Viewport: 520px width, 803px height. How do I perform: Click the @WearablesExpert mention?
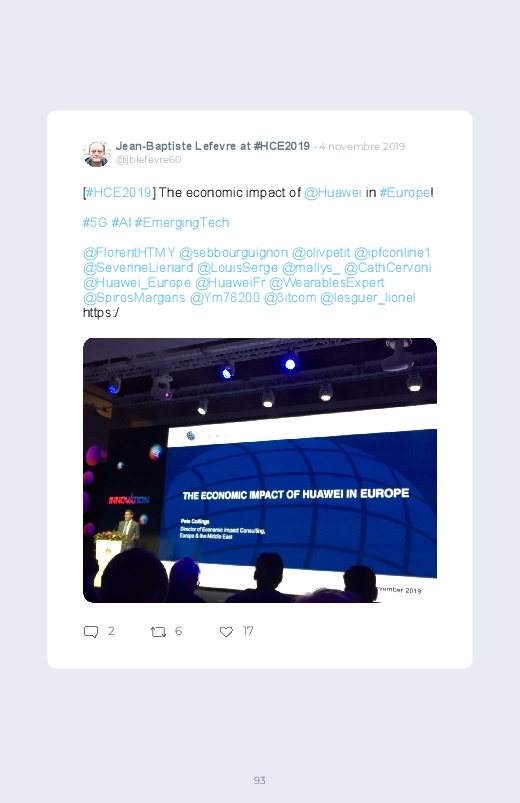click(326, 283)
